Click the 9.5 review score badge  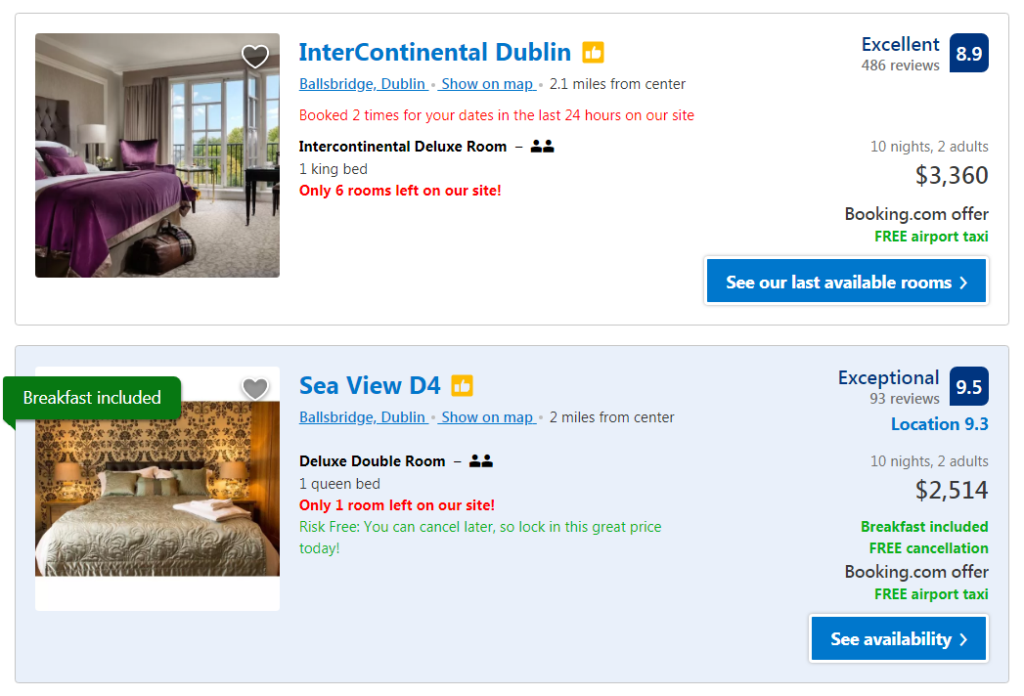click(968, 387)
